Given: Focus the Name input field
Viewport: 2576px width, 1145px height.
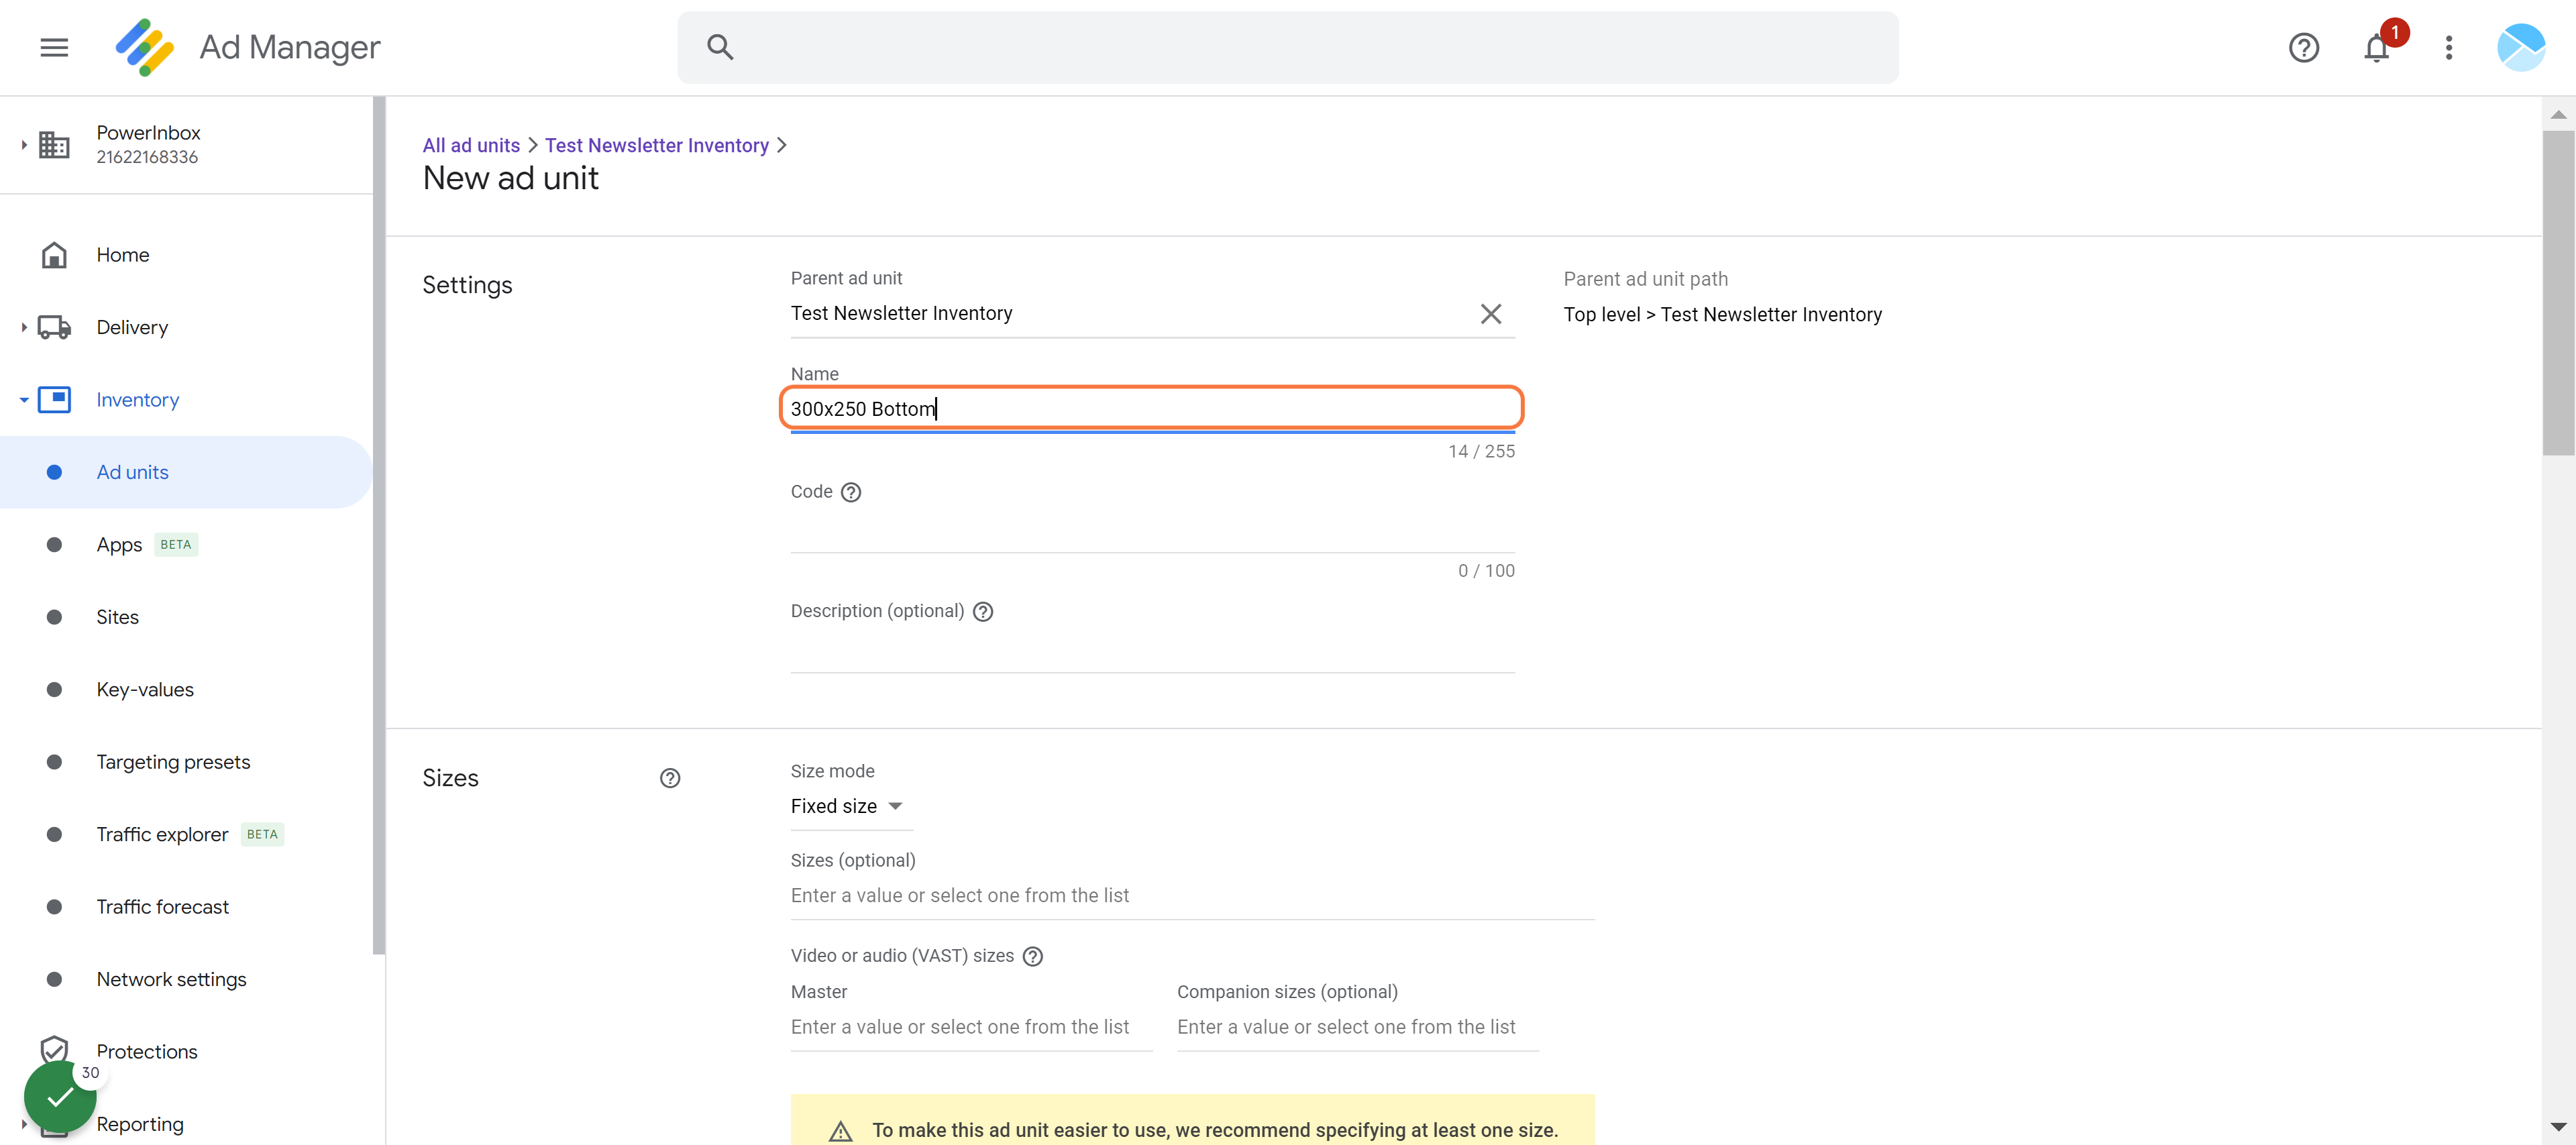Looking at the screenshot, I should (1152, 409).
